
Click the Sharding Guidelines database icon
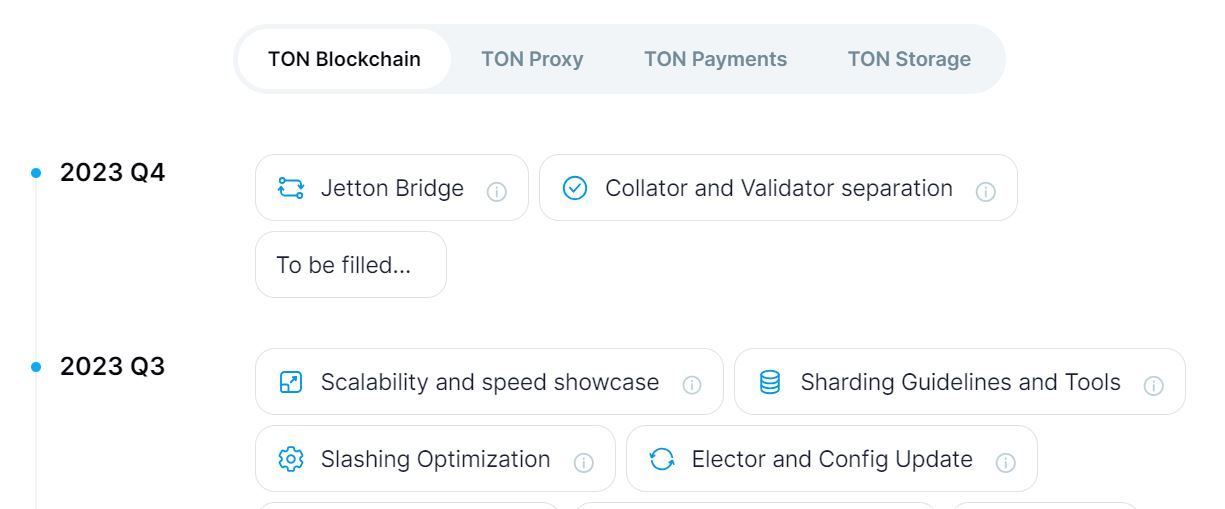point(771,383)
